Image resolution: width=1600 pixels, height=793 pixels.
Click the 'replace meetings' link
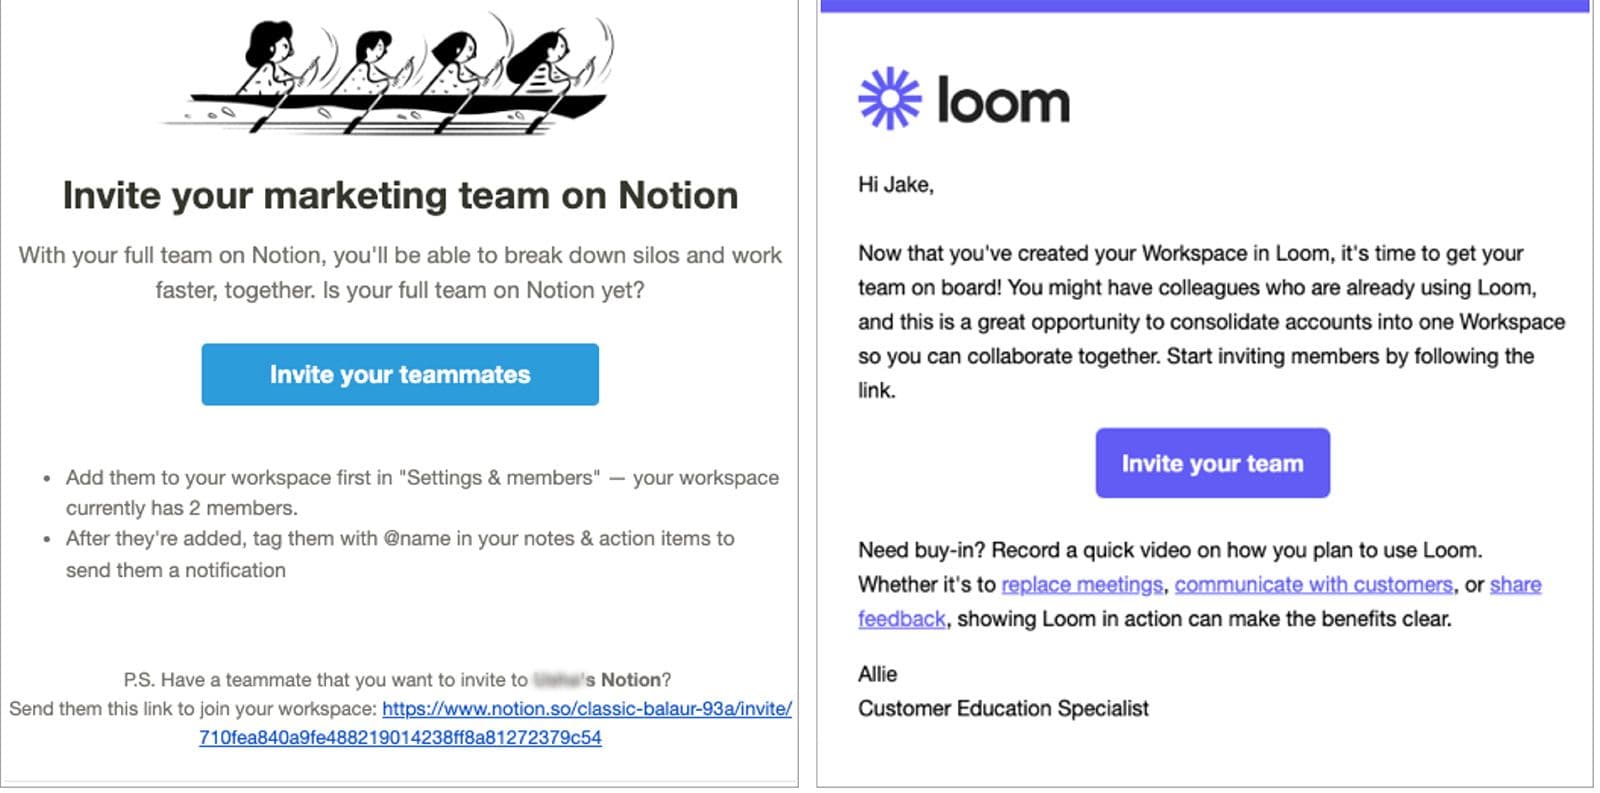coord(1082,584)
